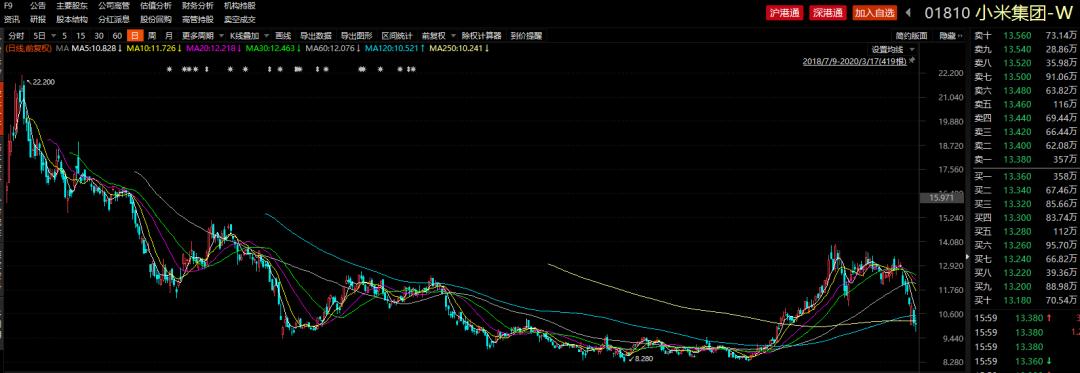
Task: Click the stock title 01810 小米集团-W
Action: click(x=998, y=12)
